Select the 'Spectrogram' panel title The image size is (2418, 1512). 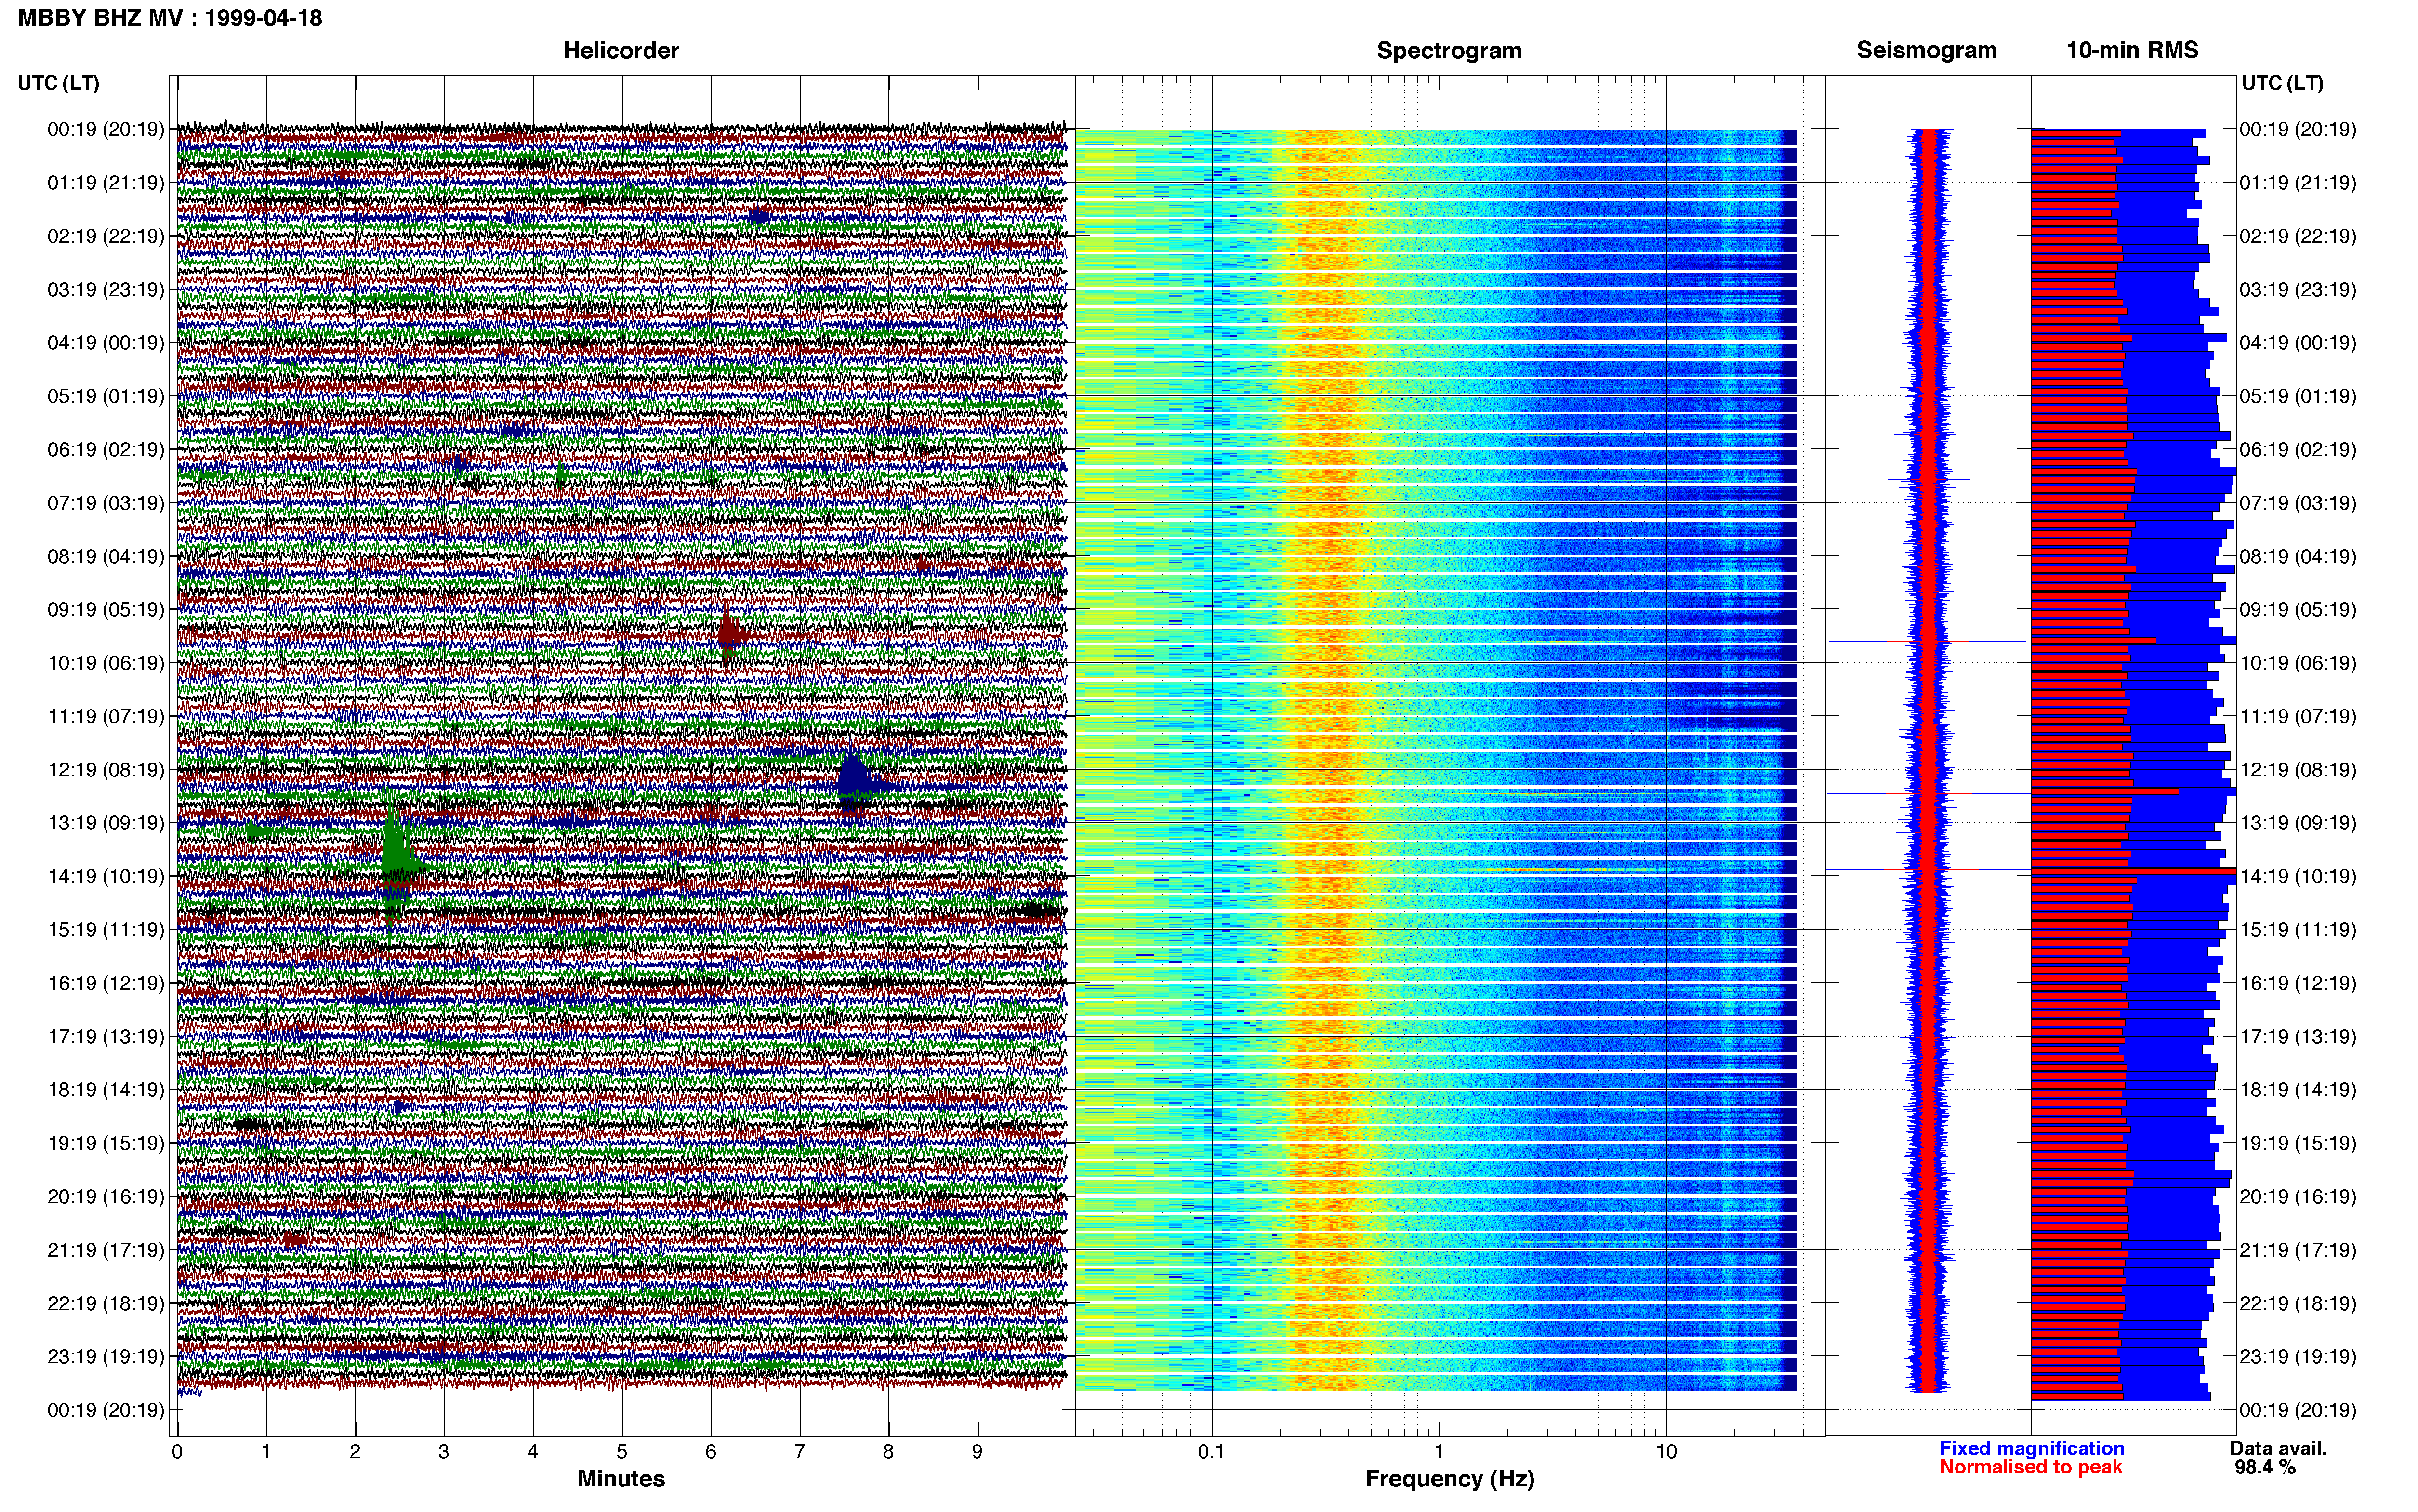tap(1449, 50)
